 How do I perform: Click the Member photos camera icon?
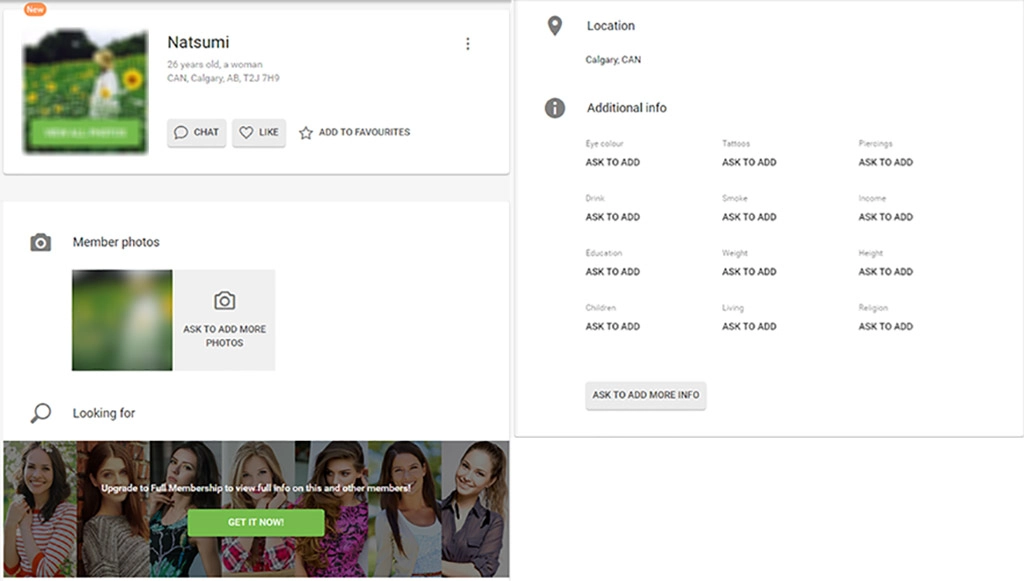coord(41,242)
